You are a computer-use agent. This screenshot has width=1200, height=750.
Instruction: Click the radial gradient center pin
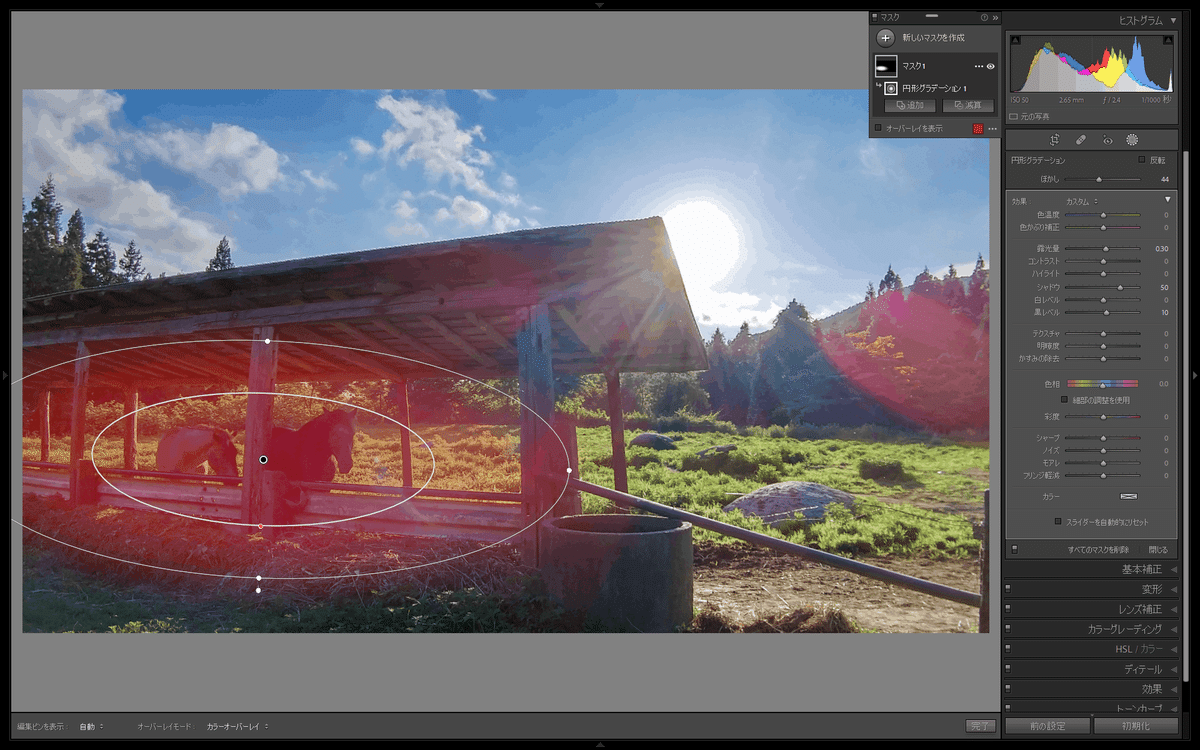(x=263, y=460)
